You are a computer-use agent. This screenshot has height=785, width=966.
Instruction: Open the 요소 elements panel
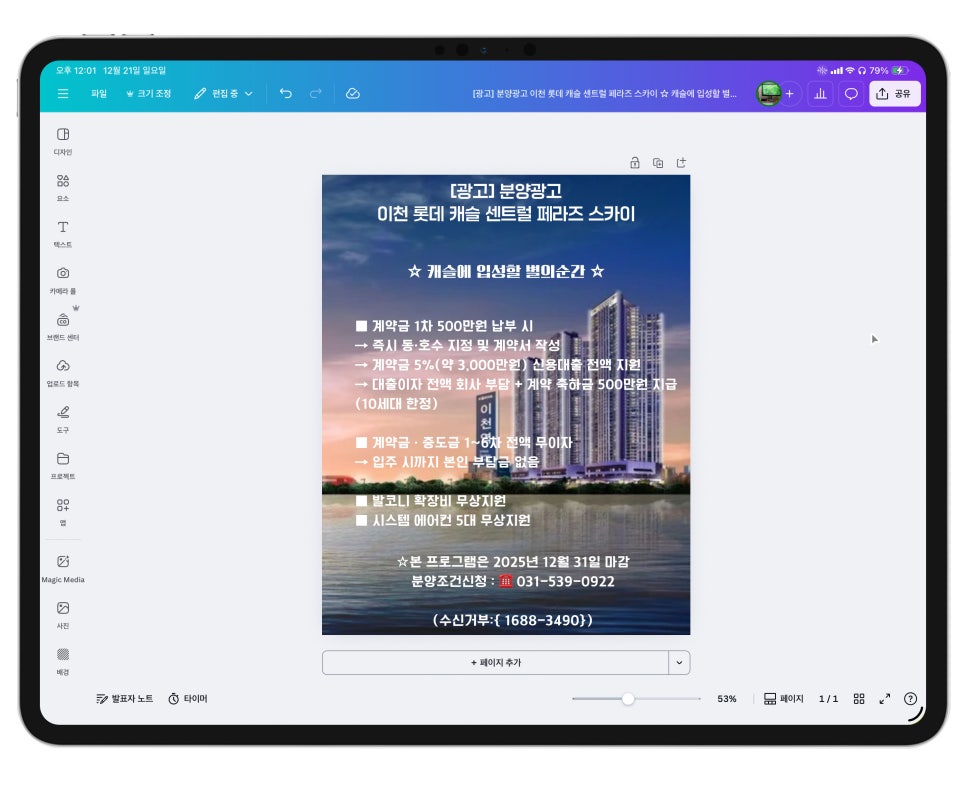tap(63, 187)
